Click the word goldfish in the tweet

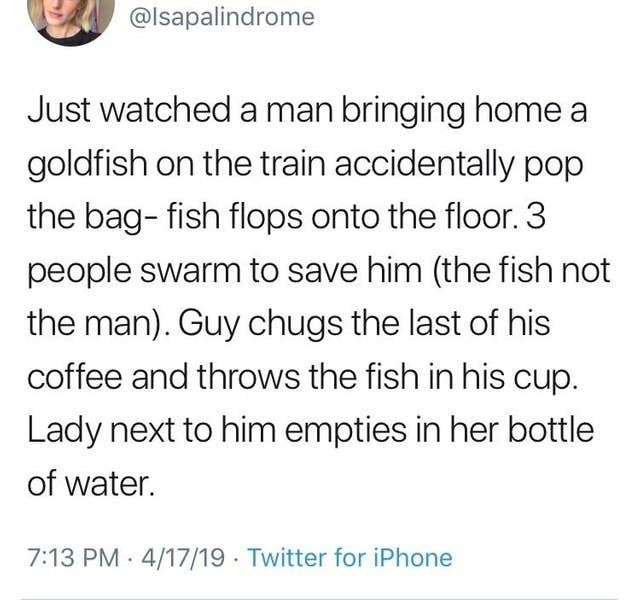[x=88, y=165]
